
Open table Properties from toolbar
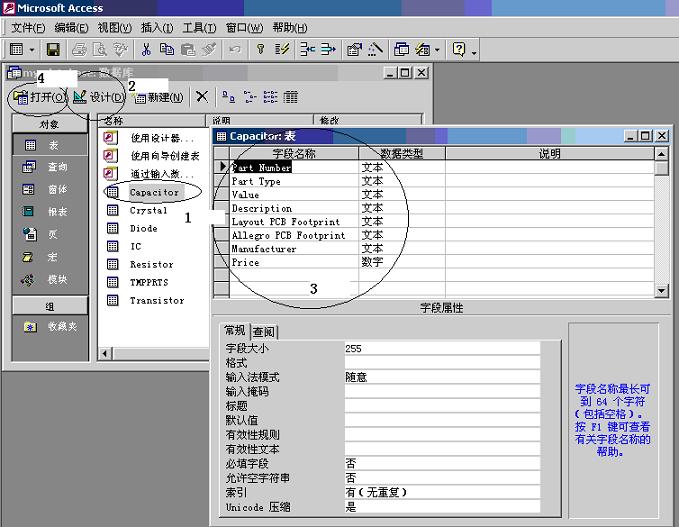click(354, 49)
